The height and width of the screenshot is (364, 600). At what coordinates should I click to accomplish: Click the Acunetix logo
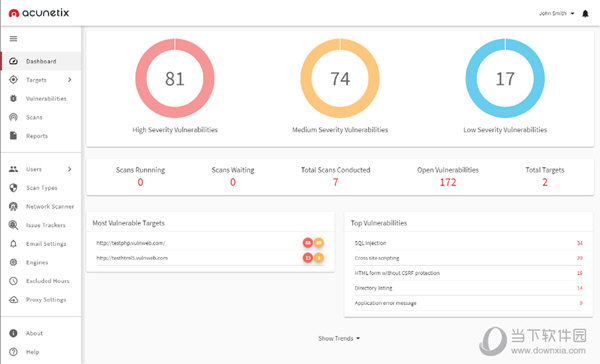point(39,13)
